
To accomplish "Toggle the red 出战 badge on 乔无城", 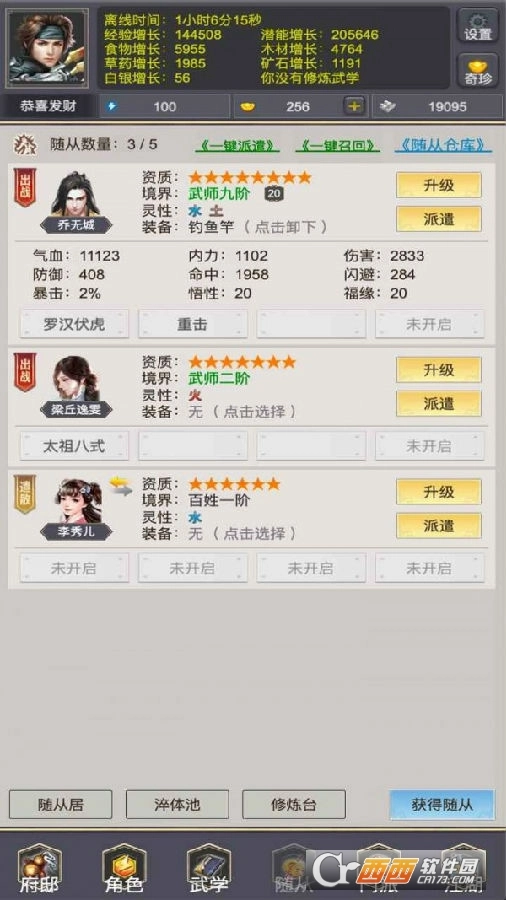I will click(25, 187).
